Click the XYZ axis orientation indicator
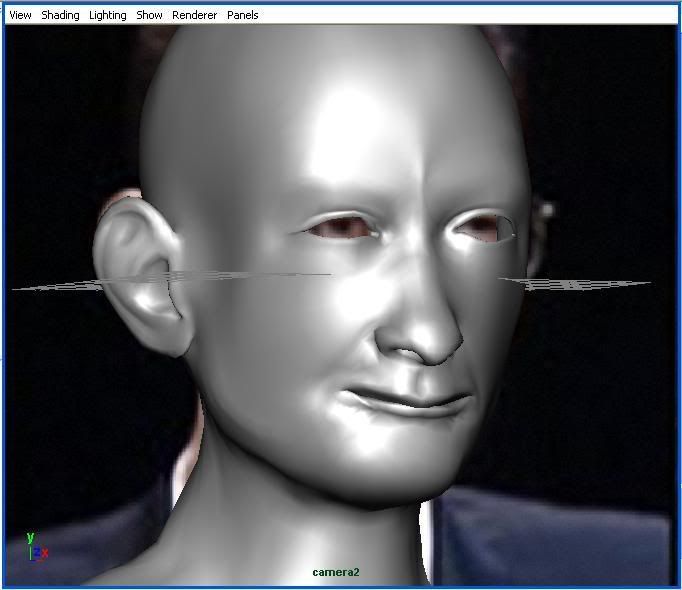Screen dimensions: 682x590 [37, 546]
